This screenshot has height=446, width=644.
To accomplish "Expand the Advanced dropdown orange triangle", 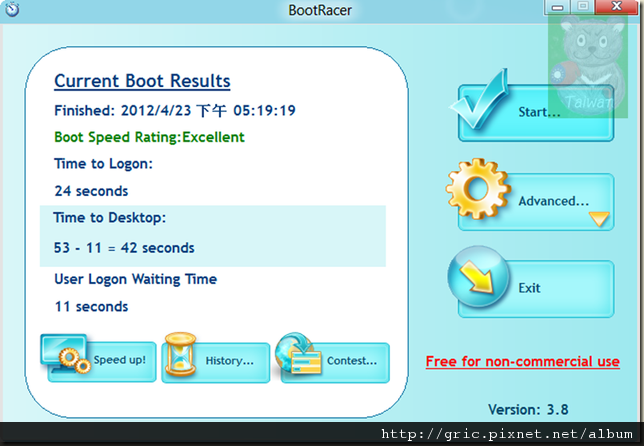I will 599,219.
